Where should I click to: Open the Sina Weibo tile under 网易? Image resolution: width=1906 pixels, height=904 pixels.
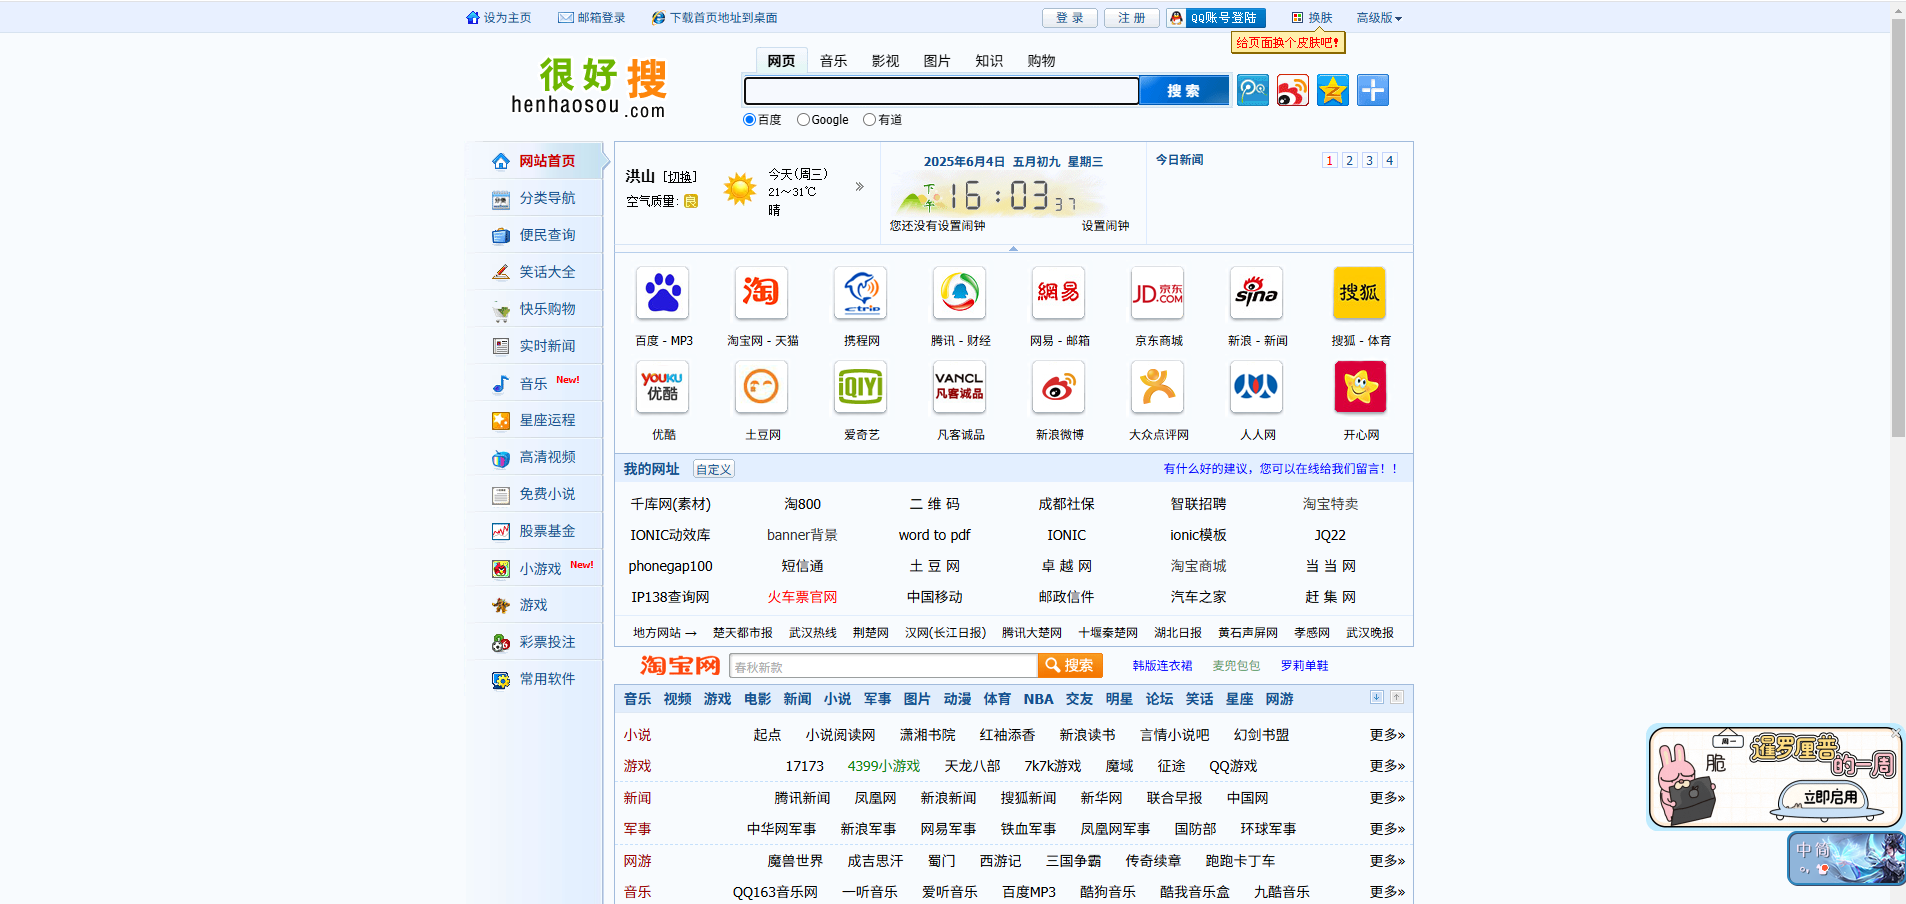pyautogui.click(x=1058, y=386)
